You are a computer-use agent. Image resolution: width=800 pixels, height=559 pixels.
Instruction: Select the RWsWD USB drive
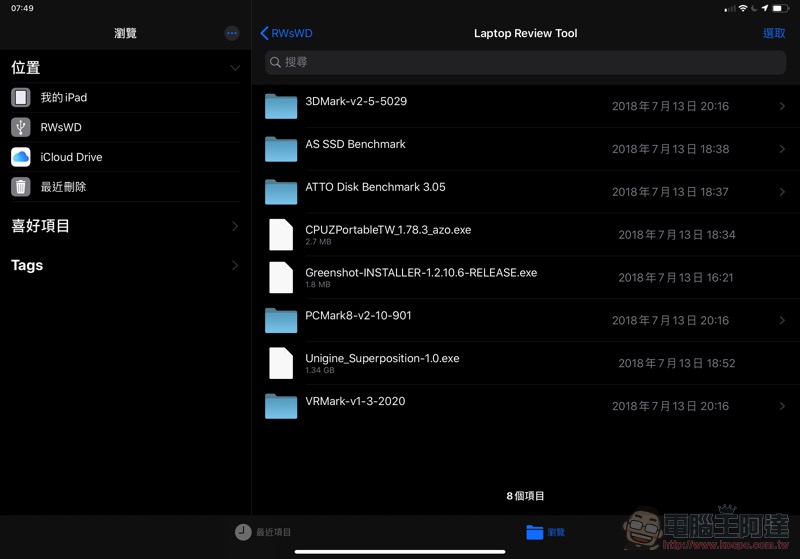tap(125, 127)
